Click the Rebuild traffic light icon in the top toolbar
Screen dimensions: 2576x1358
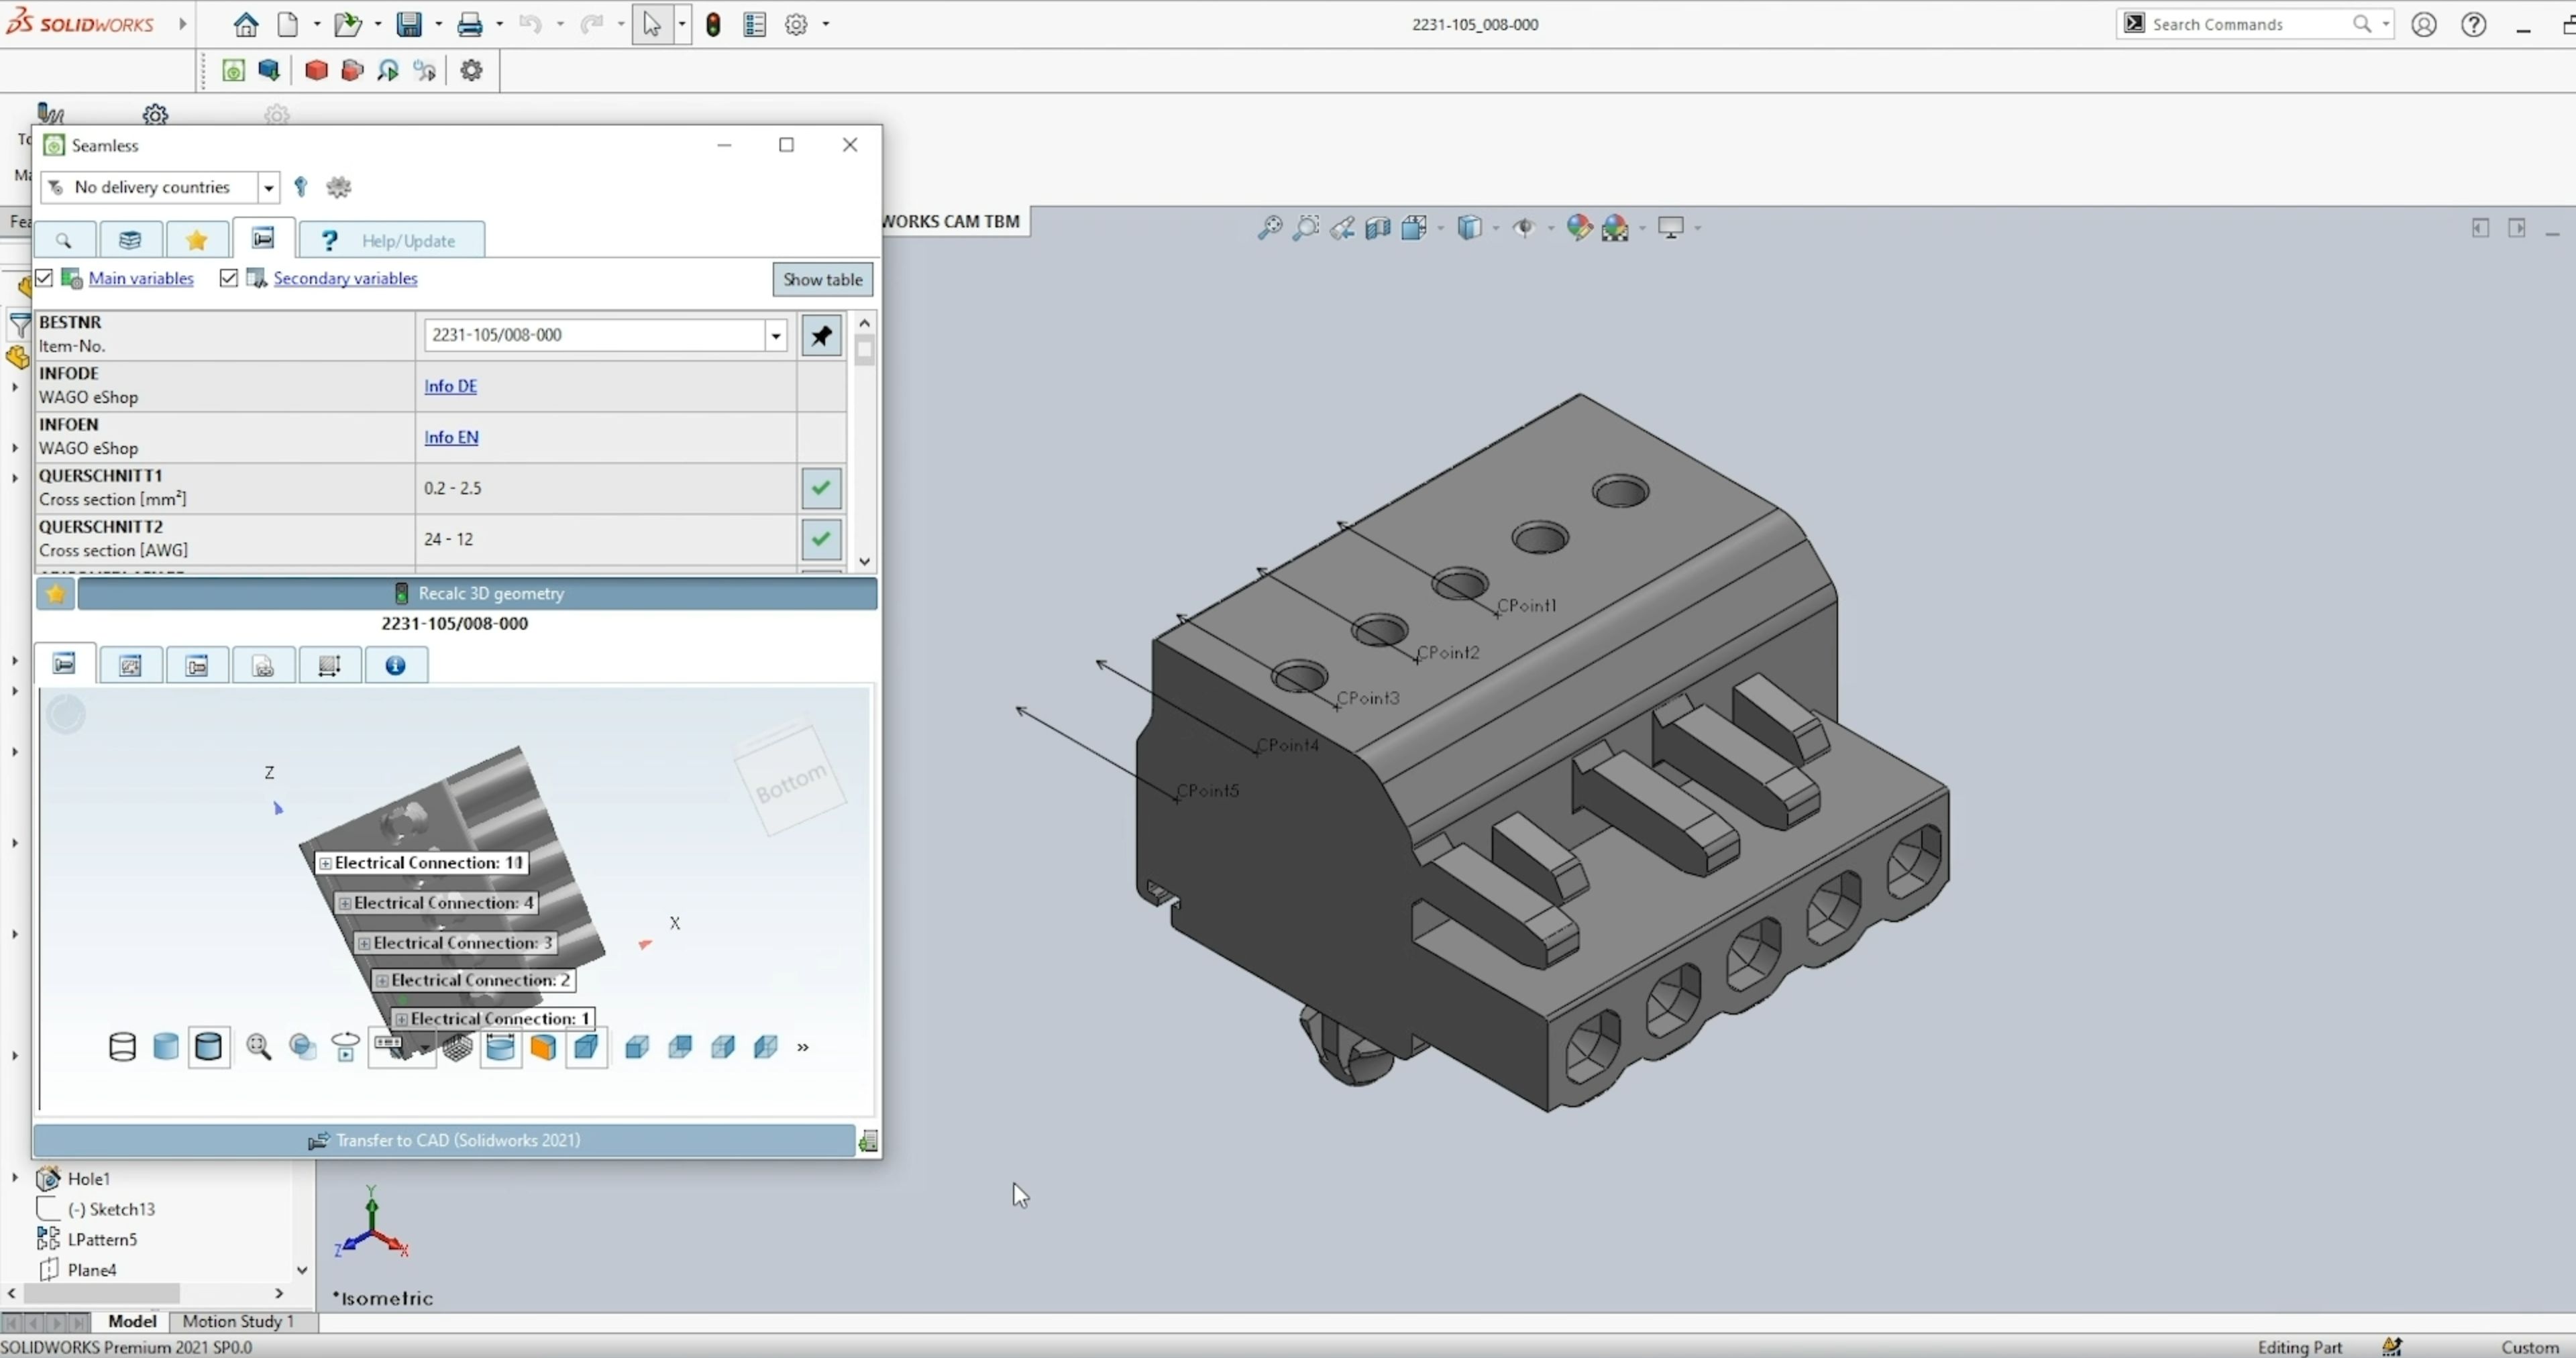coord(713,24)
